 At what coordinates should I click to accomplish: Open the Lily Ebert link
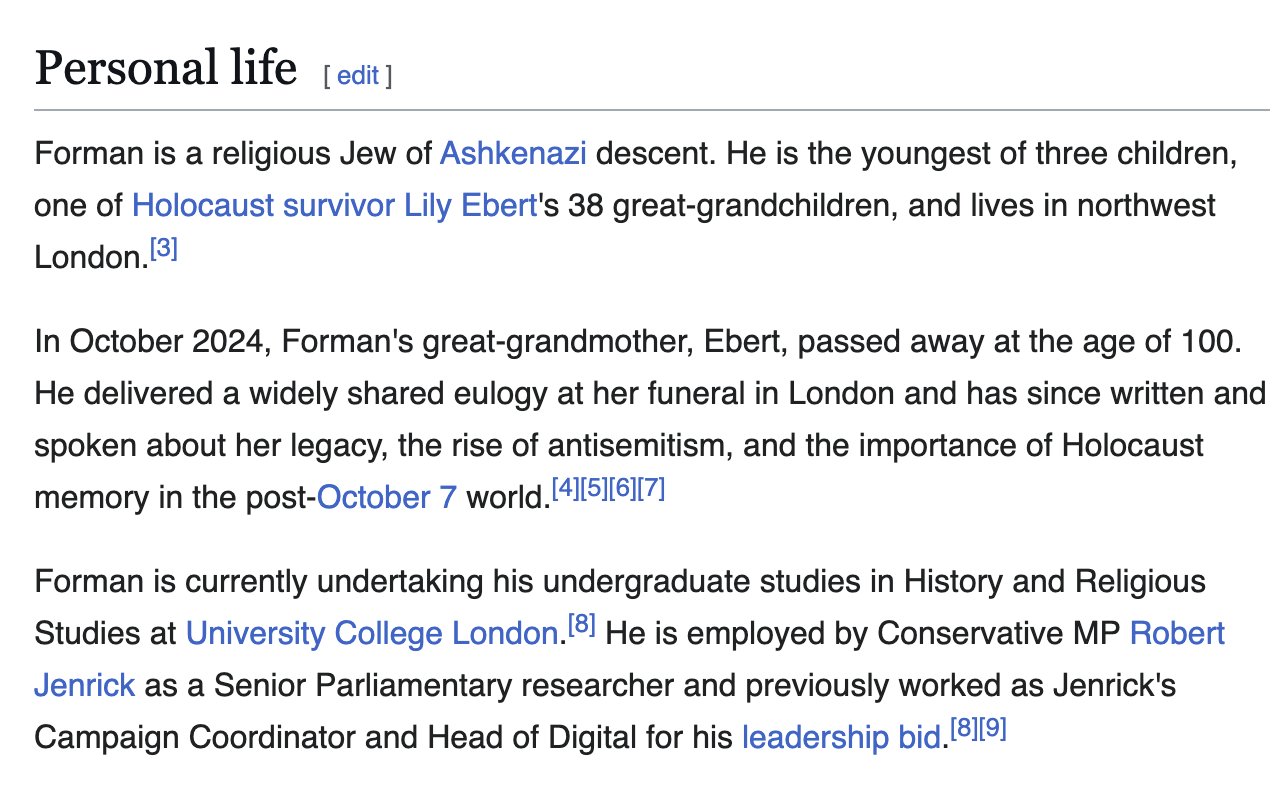(x=471, y=206)
